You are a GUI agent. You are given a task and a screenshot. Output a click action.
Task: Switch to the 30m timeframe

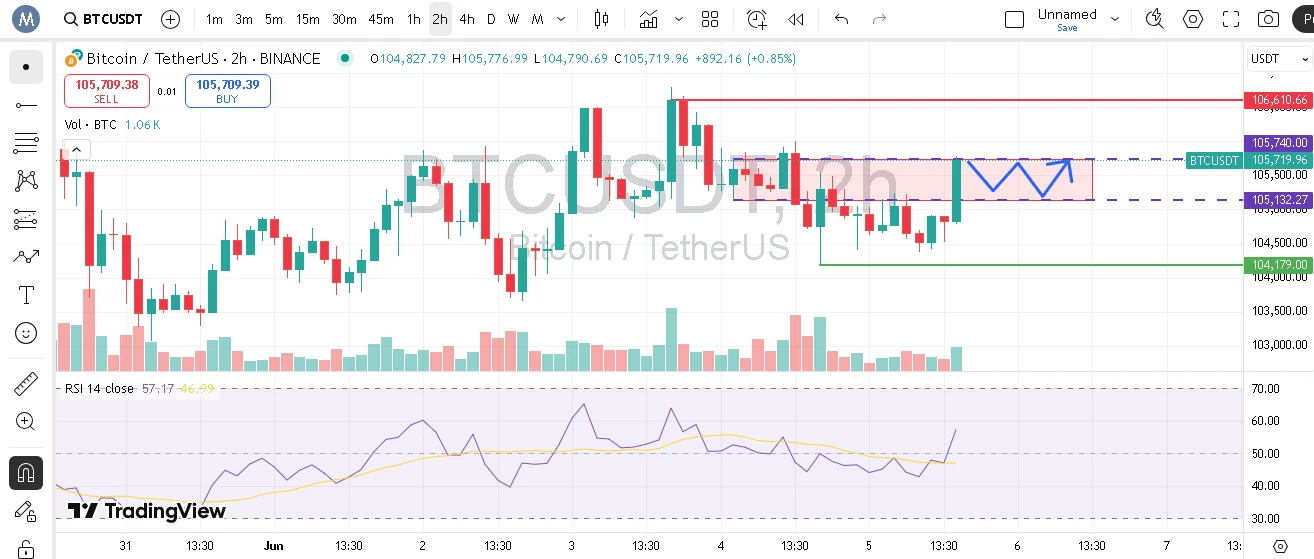344,19
